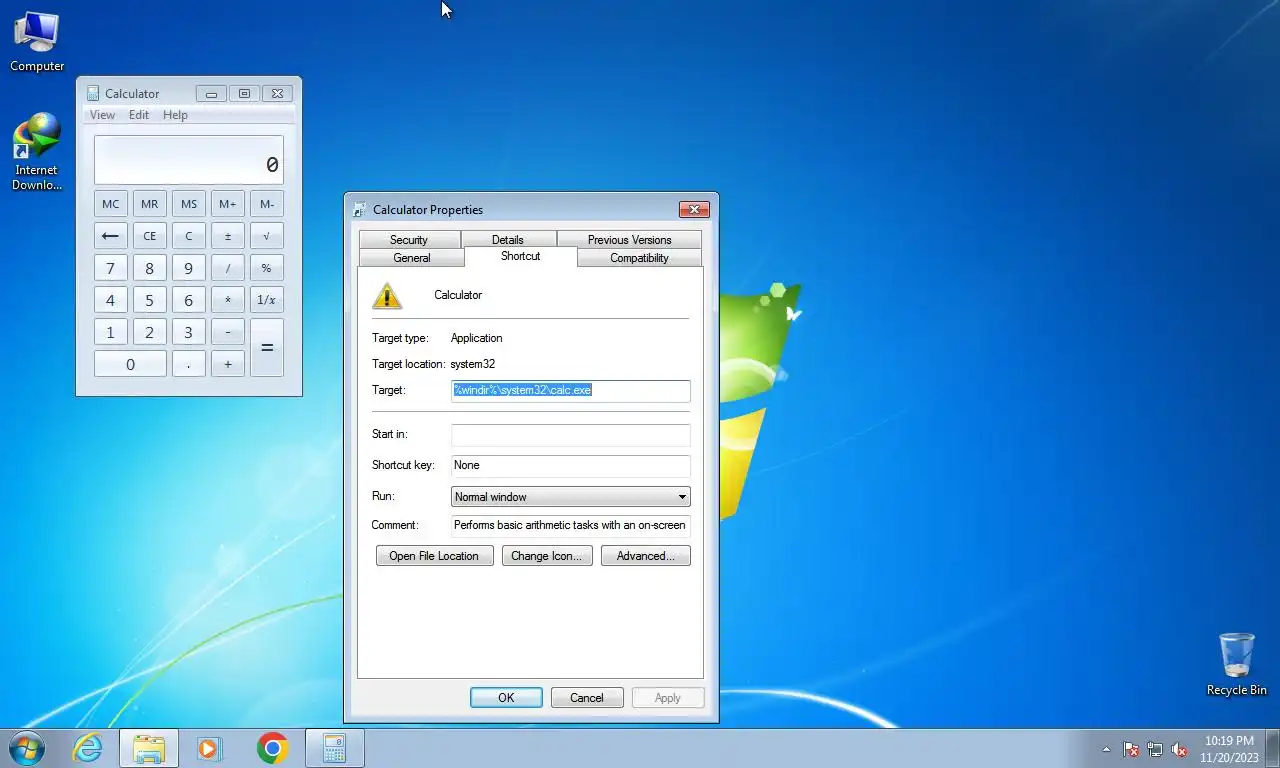Switch to the Details tab
Screen dimensions: 1280x768
click(x=508, y=240)
